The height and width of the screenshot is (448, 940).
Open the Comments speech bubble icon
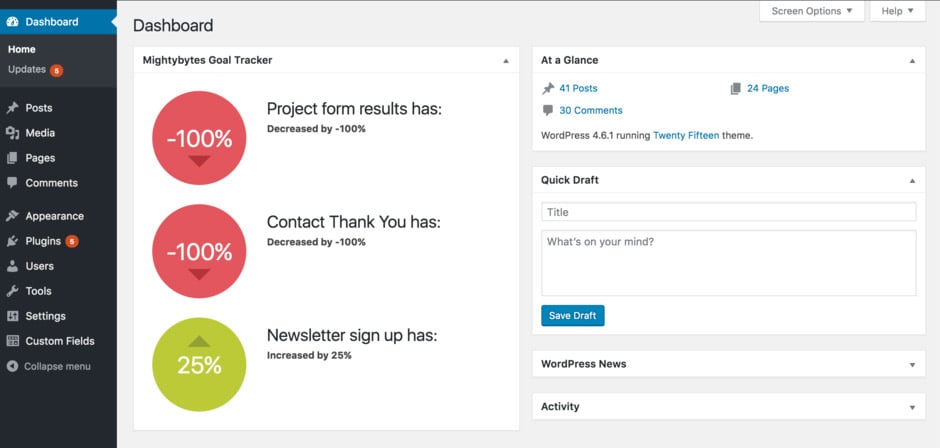(12, 183)
